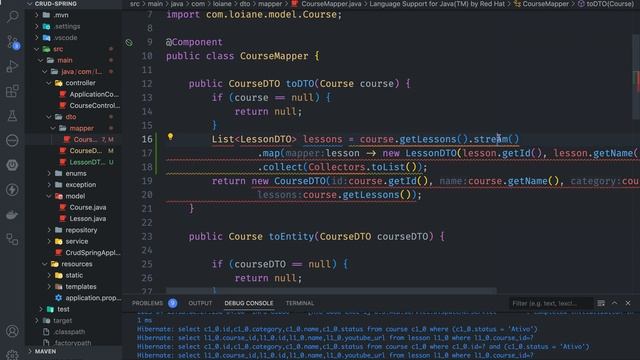Click the dto breadcrumb segment
The width and height of the screenshot is (640, 360).
[244, 4]
